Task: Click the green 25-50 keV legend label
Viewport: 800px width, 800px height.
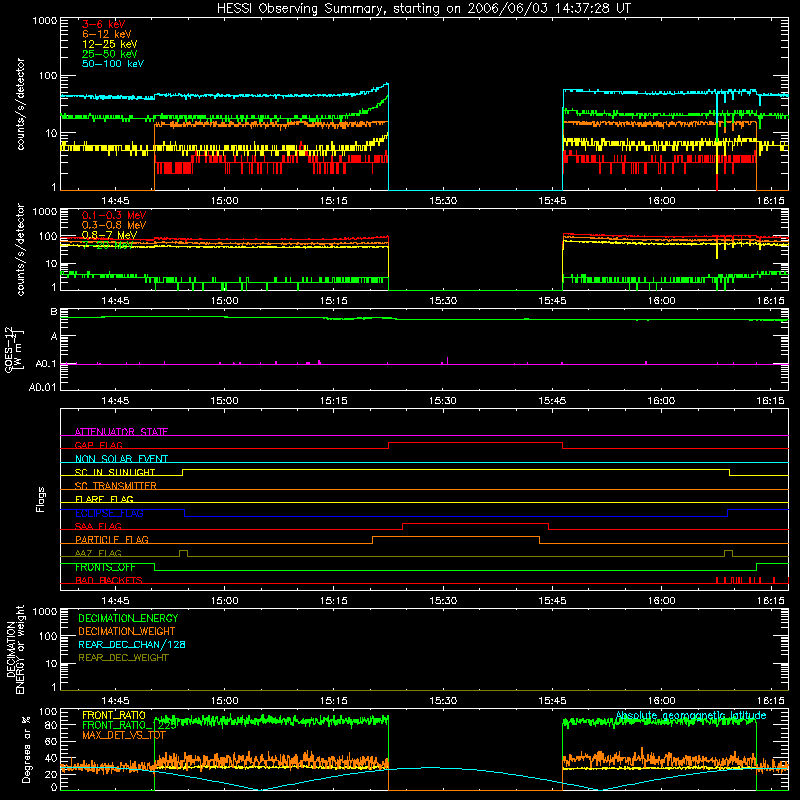Action: tap(110, 54)
